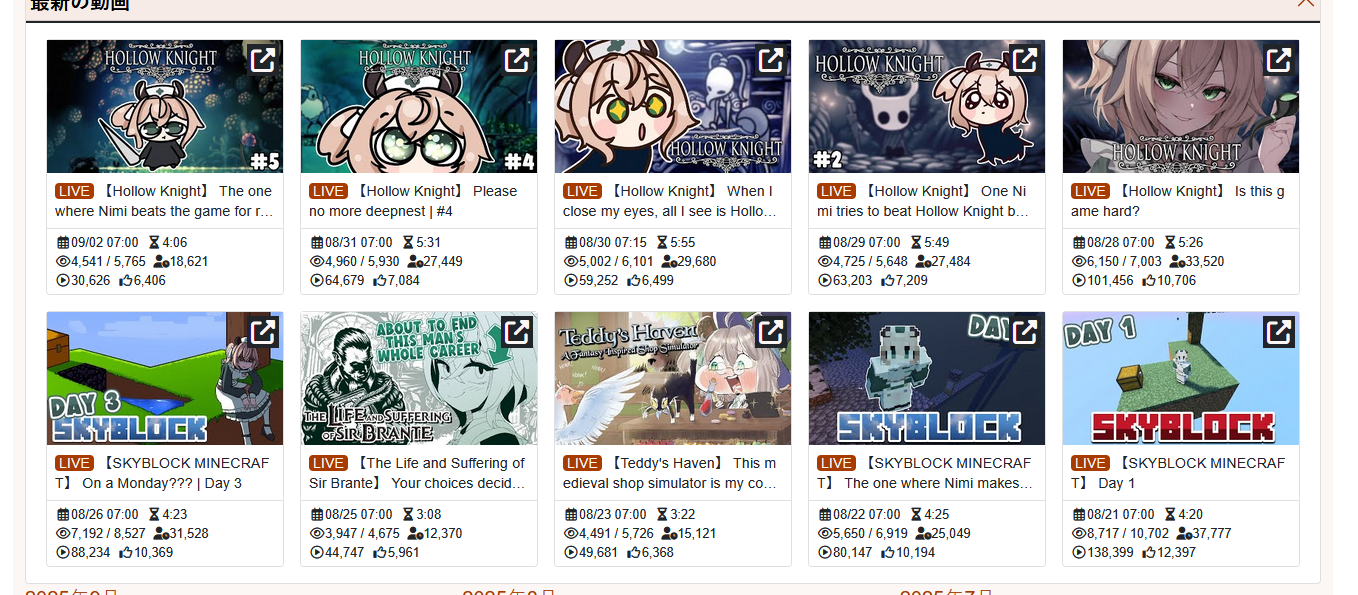This screenshot has width=1358, height=595.
Task: Click LIVE badge on Teddy's Haven card
Action: click(x=582, y=463)
